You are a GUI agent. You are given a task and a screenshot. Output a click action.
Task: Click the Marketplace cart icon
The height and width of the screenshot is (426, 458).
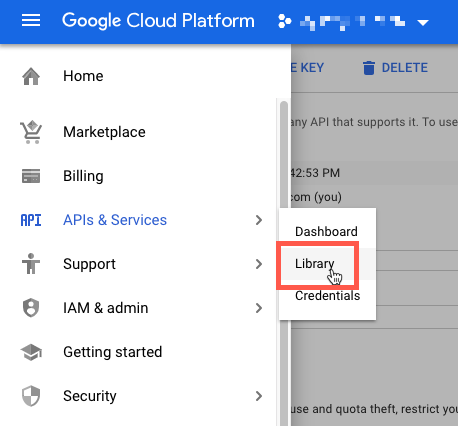pyautogui.click(x=31, y=132)
